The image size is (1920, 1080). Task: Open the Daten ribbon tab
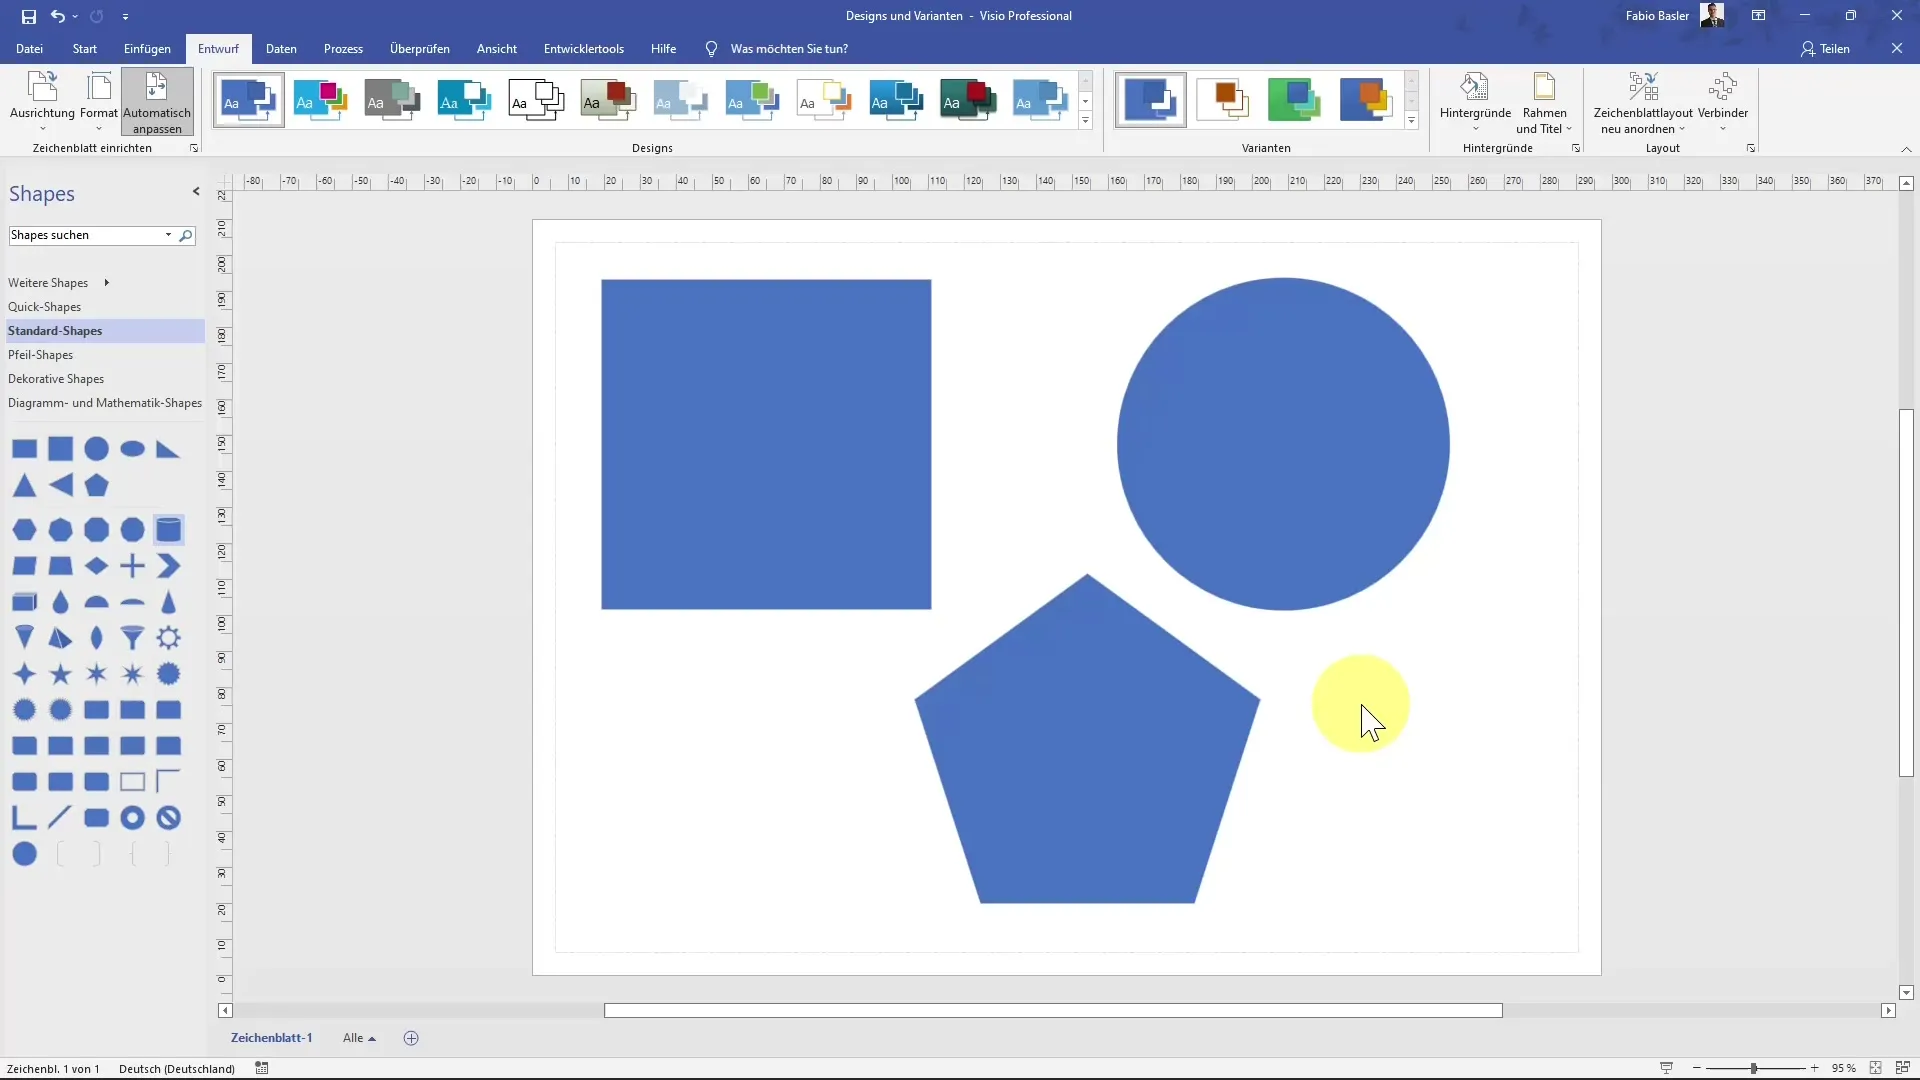281,49
